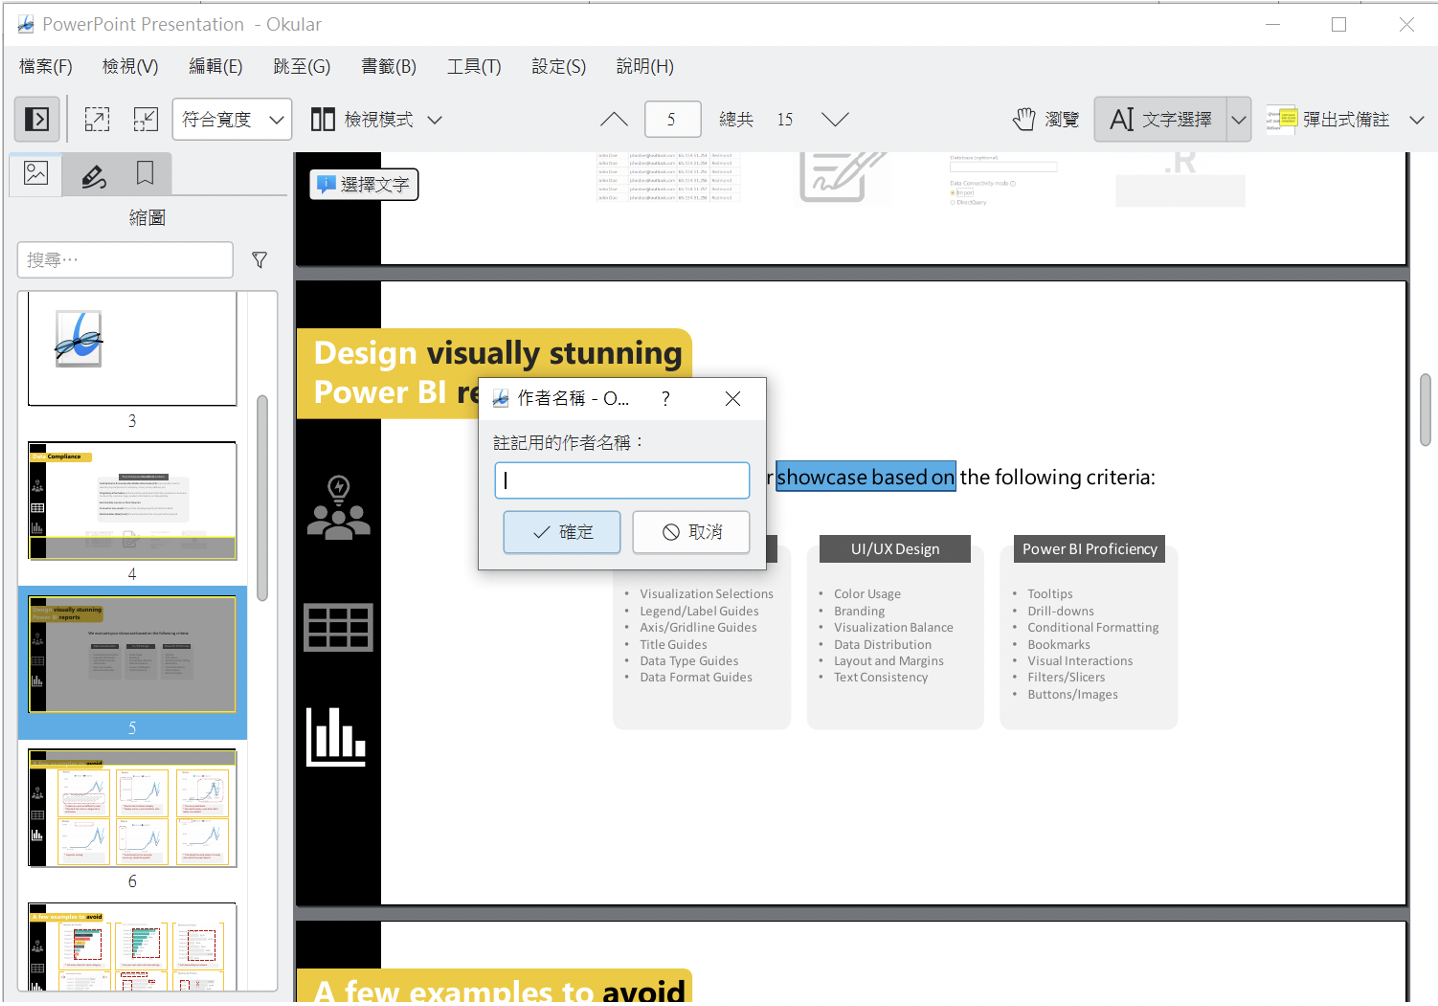Click the zoom-in icon on the toolbar
The height and width of the screenshot is (1006, 1438).
click(x=97, y=119)
